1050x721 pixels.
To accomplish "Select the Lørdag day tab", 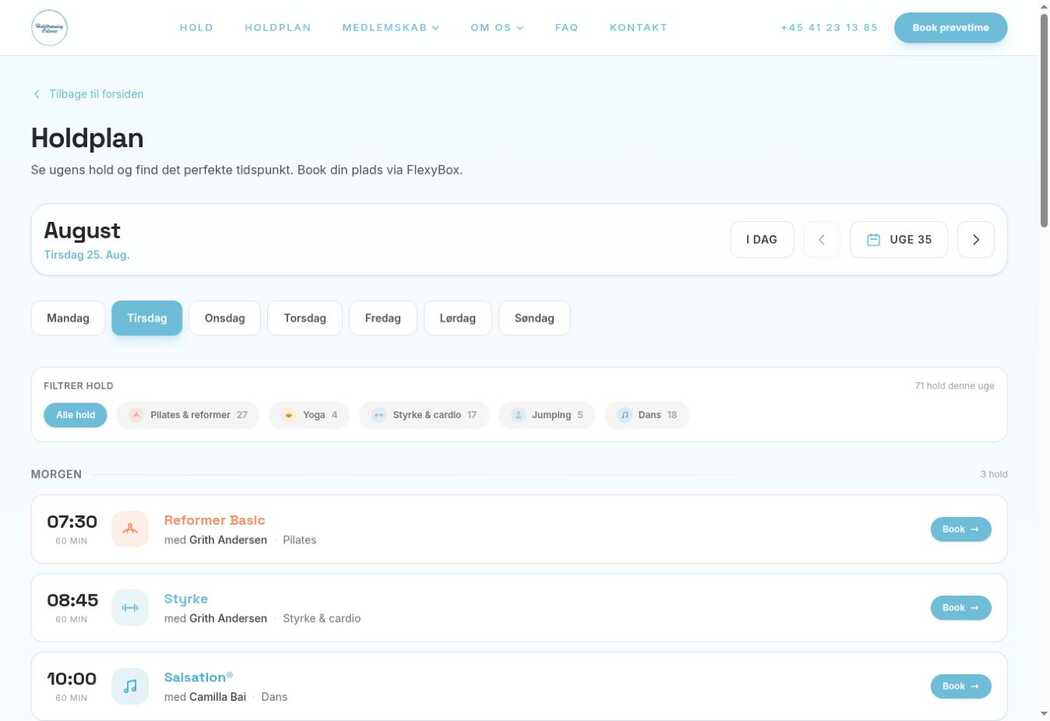I will point(458,318).
